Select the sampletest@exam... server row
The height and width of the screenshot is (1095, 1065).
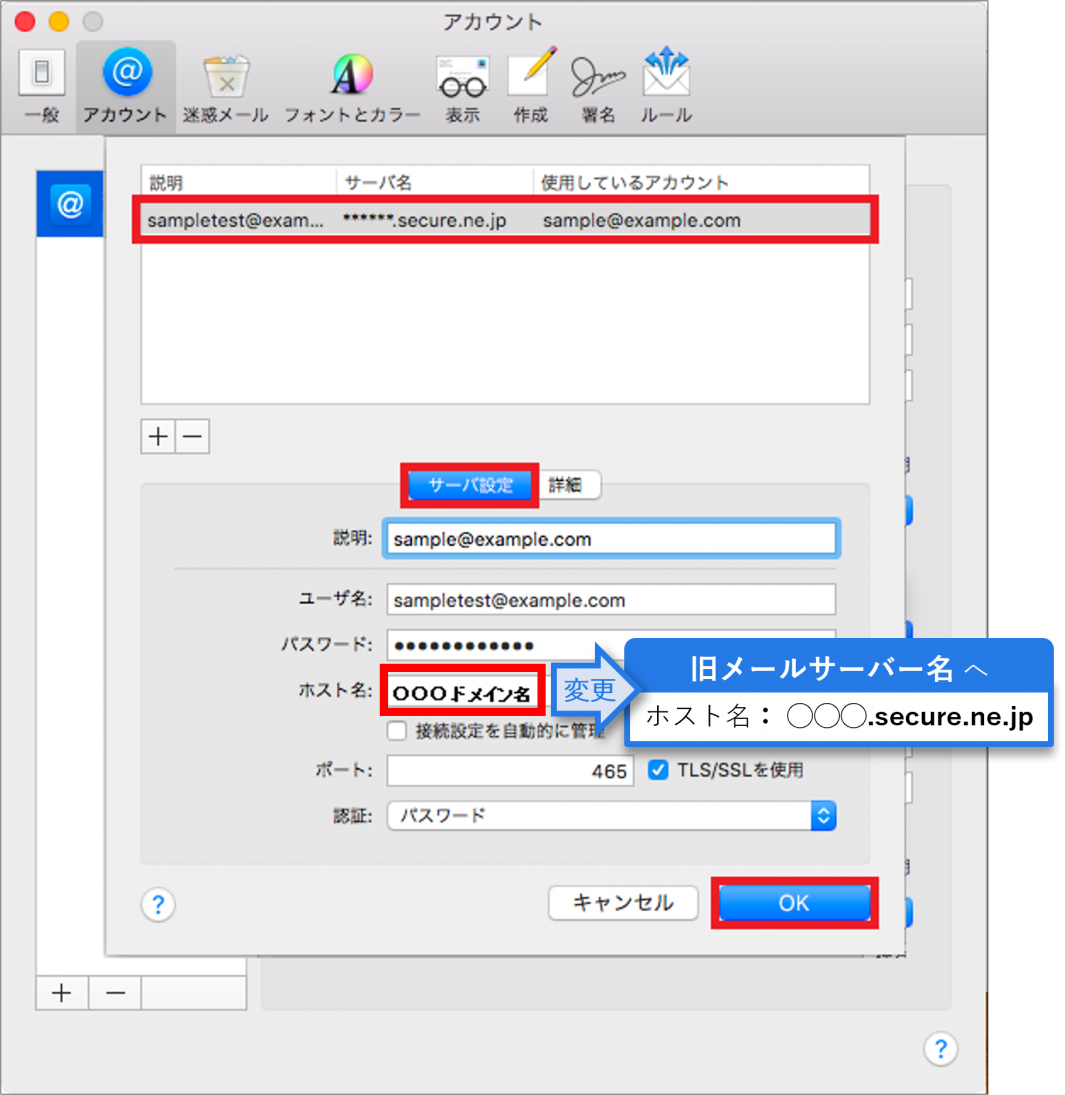click(505, 221)
